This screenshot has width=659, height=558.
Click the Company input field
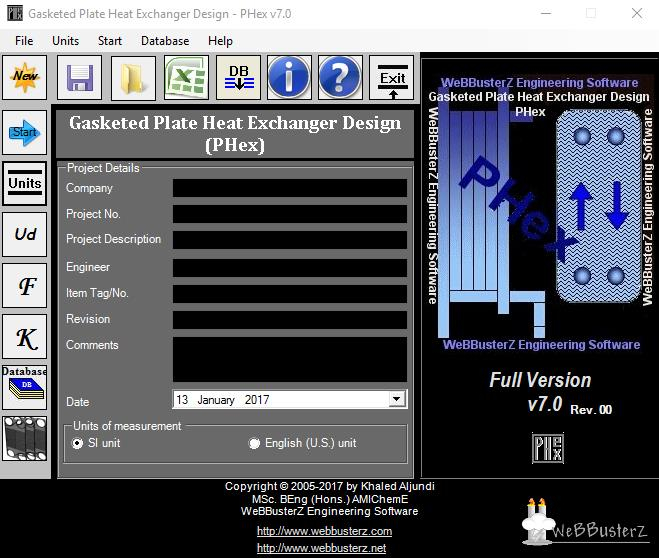[289, 188]
